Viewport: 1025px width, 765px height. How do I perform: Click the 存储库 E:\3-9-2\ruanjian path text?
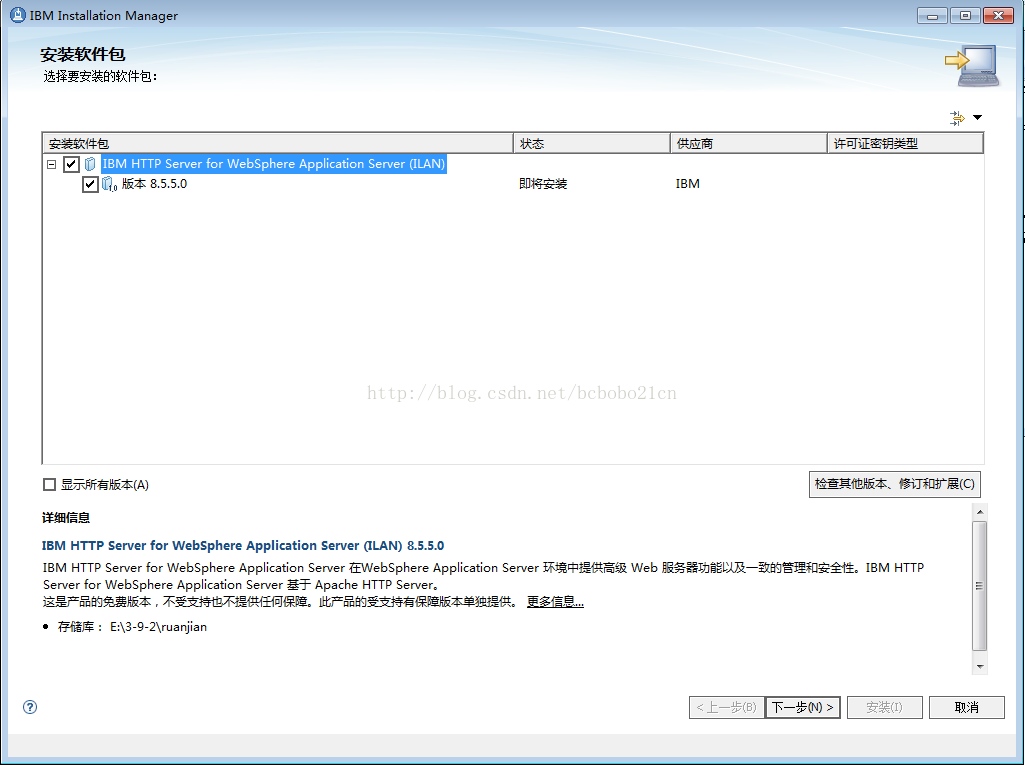(133, 626)
